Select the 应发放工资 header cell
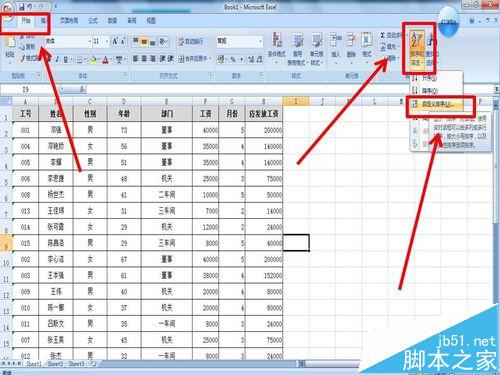This screenshot has width=500, height=375. pyautogui.click(x=264, y=114)
